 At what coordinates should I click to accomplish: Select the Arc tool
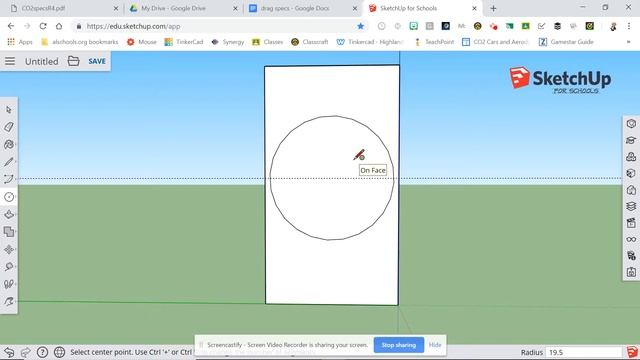(9, 179)
